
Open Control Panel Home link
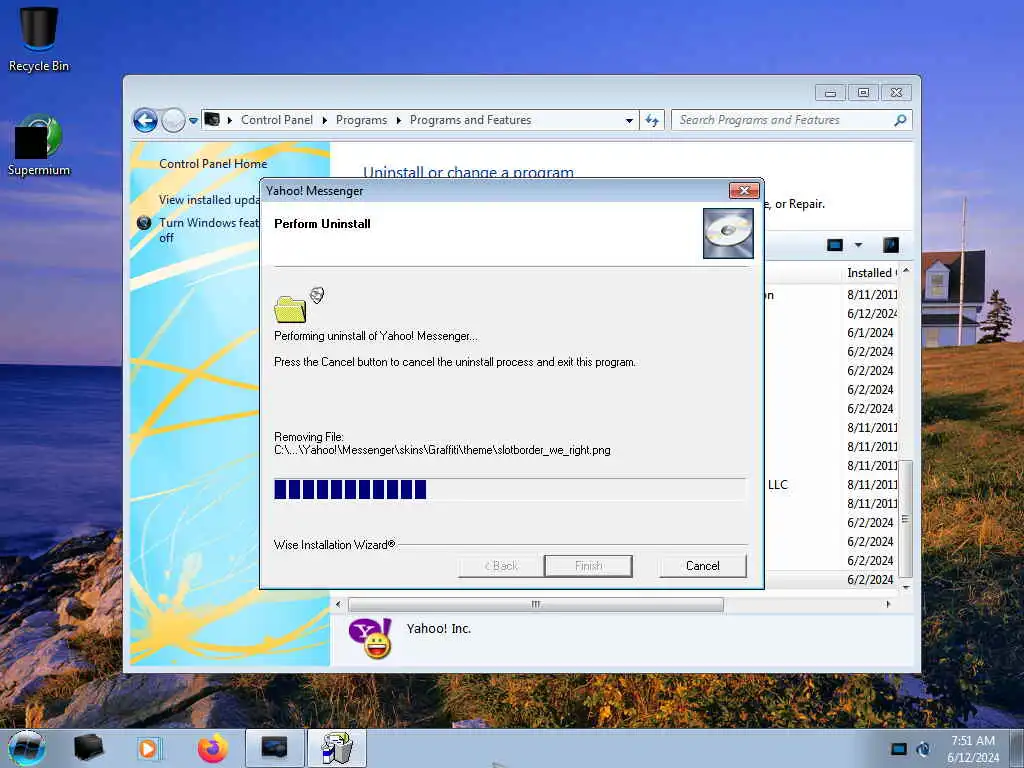213,164
